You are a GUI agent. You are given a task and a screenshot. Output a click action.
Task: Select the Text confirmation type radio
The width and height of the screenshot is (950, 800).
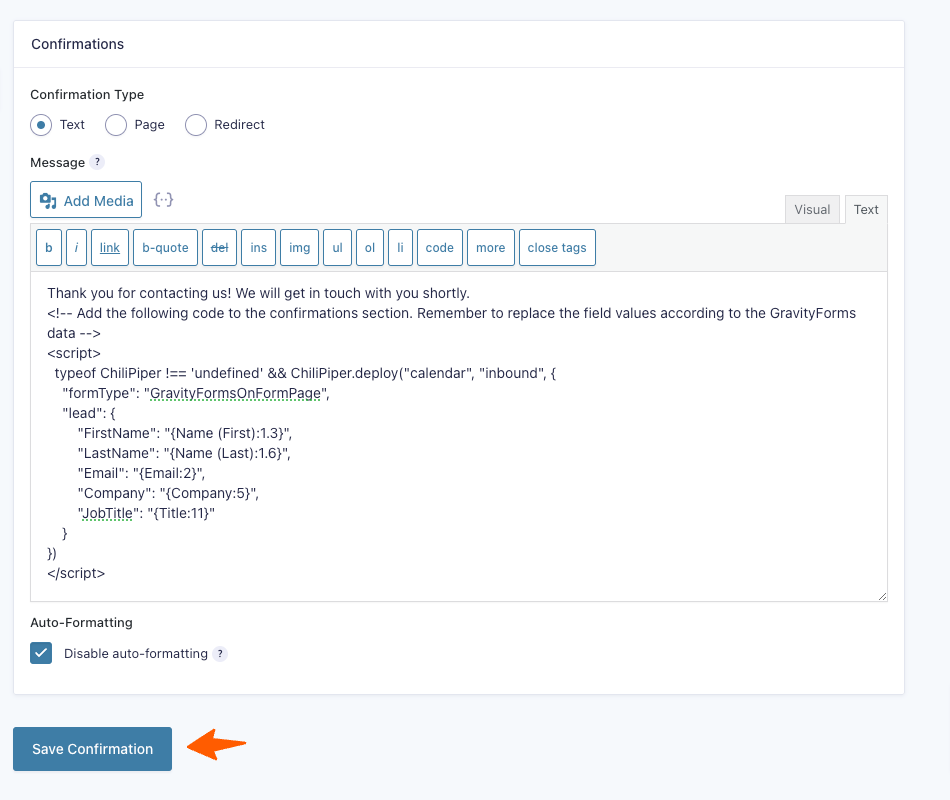41,125
